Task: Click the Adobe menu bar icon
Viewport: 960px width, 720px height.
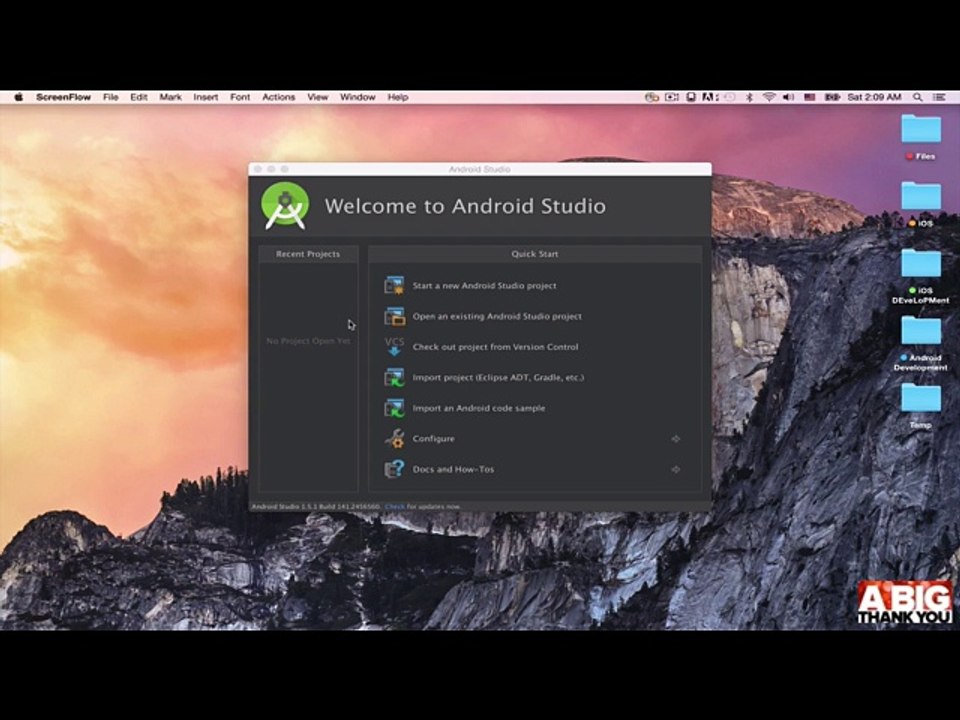Action: (710, 97)
